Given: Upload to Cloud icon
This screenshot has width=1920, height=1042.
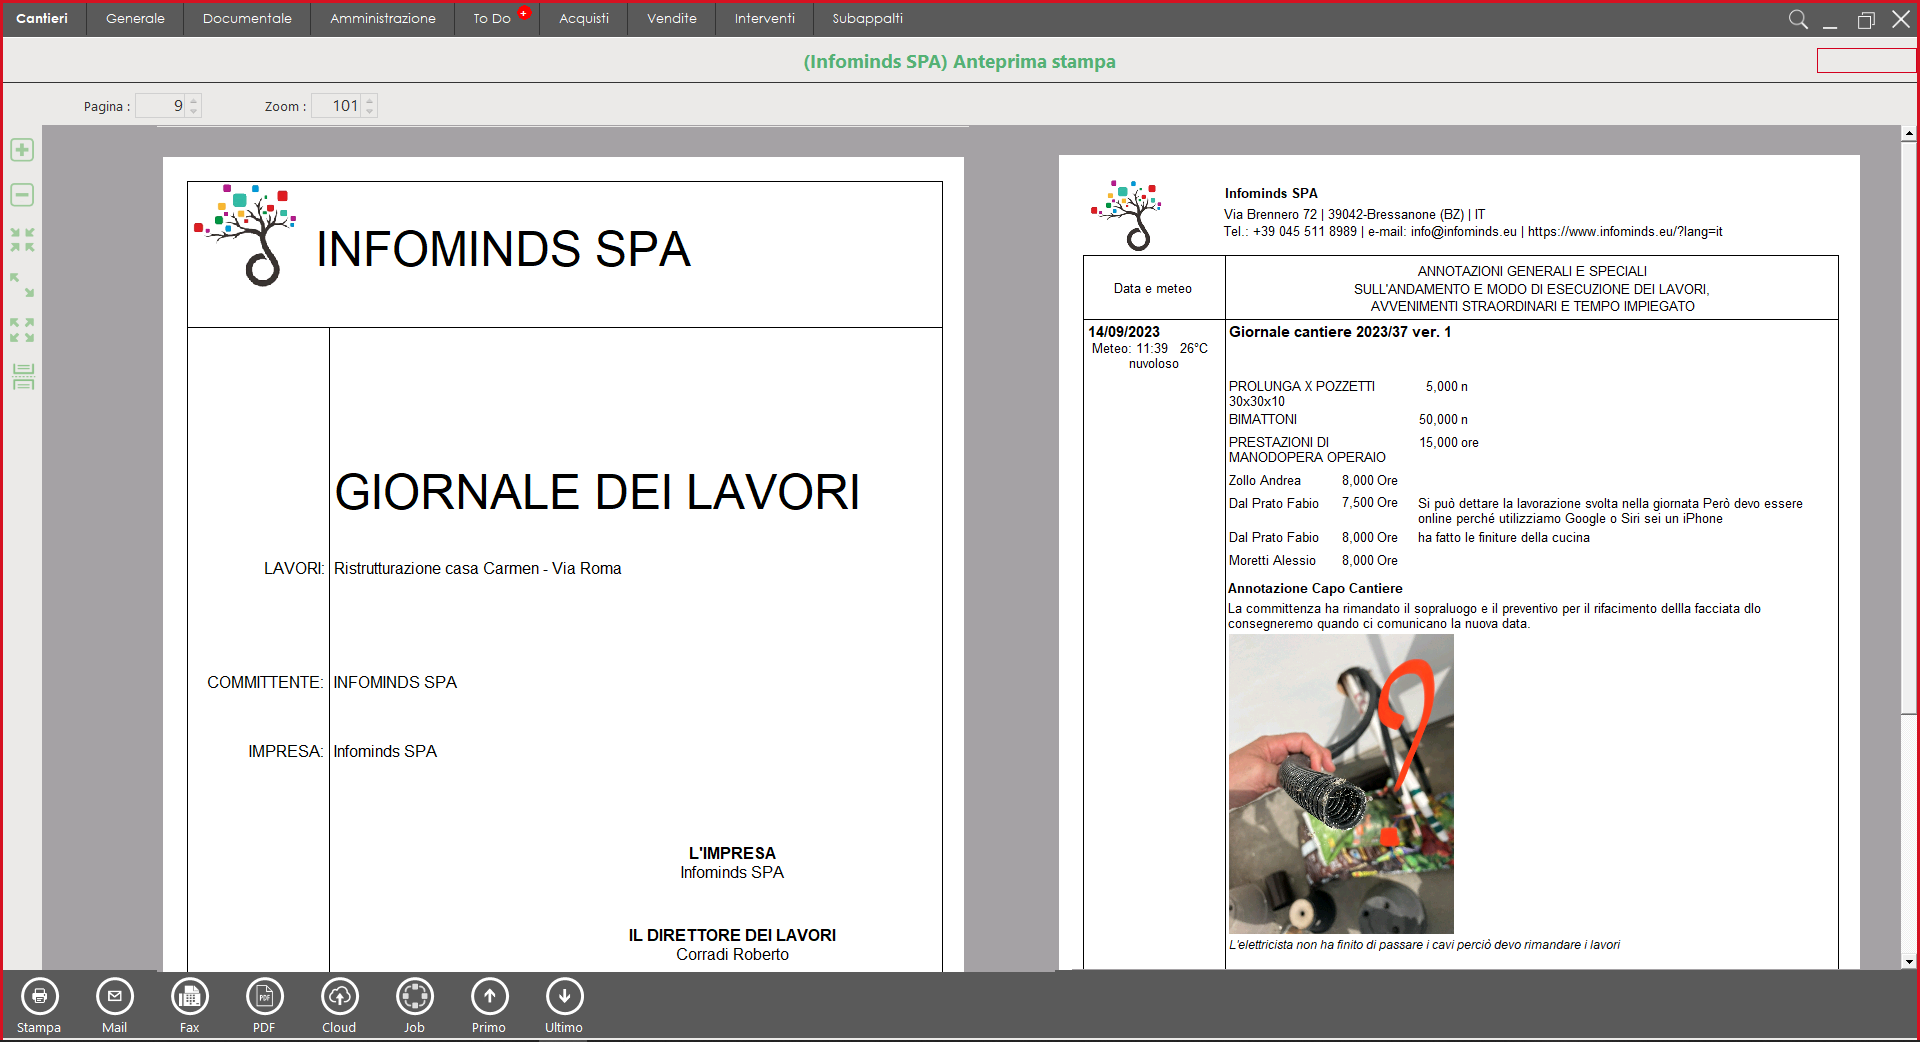Looking at the screenshot, I should [x=339, y=996].
